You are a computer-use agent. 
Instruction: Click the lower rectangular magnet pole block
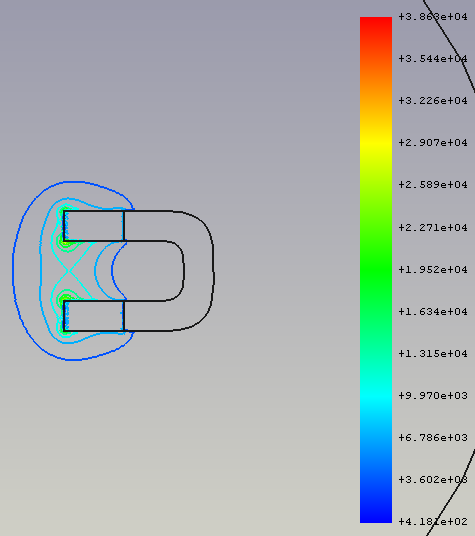click(94, 316)
